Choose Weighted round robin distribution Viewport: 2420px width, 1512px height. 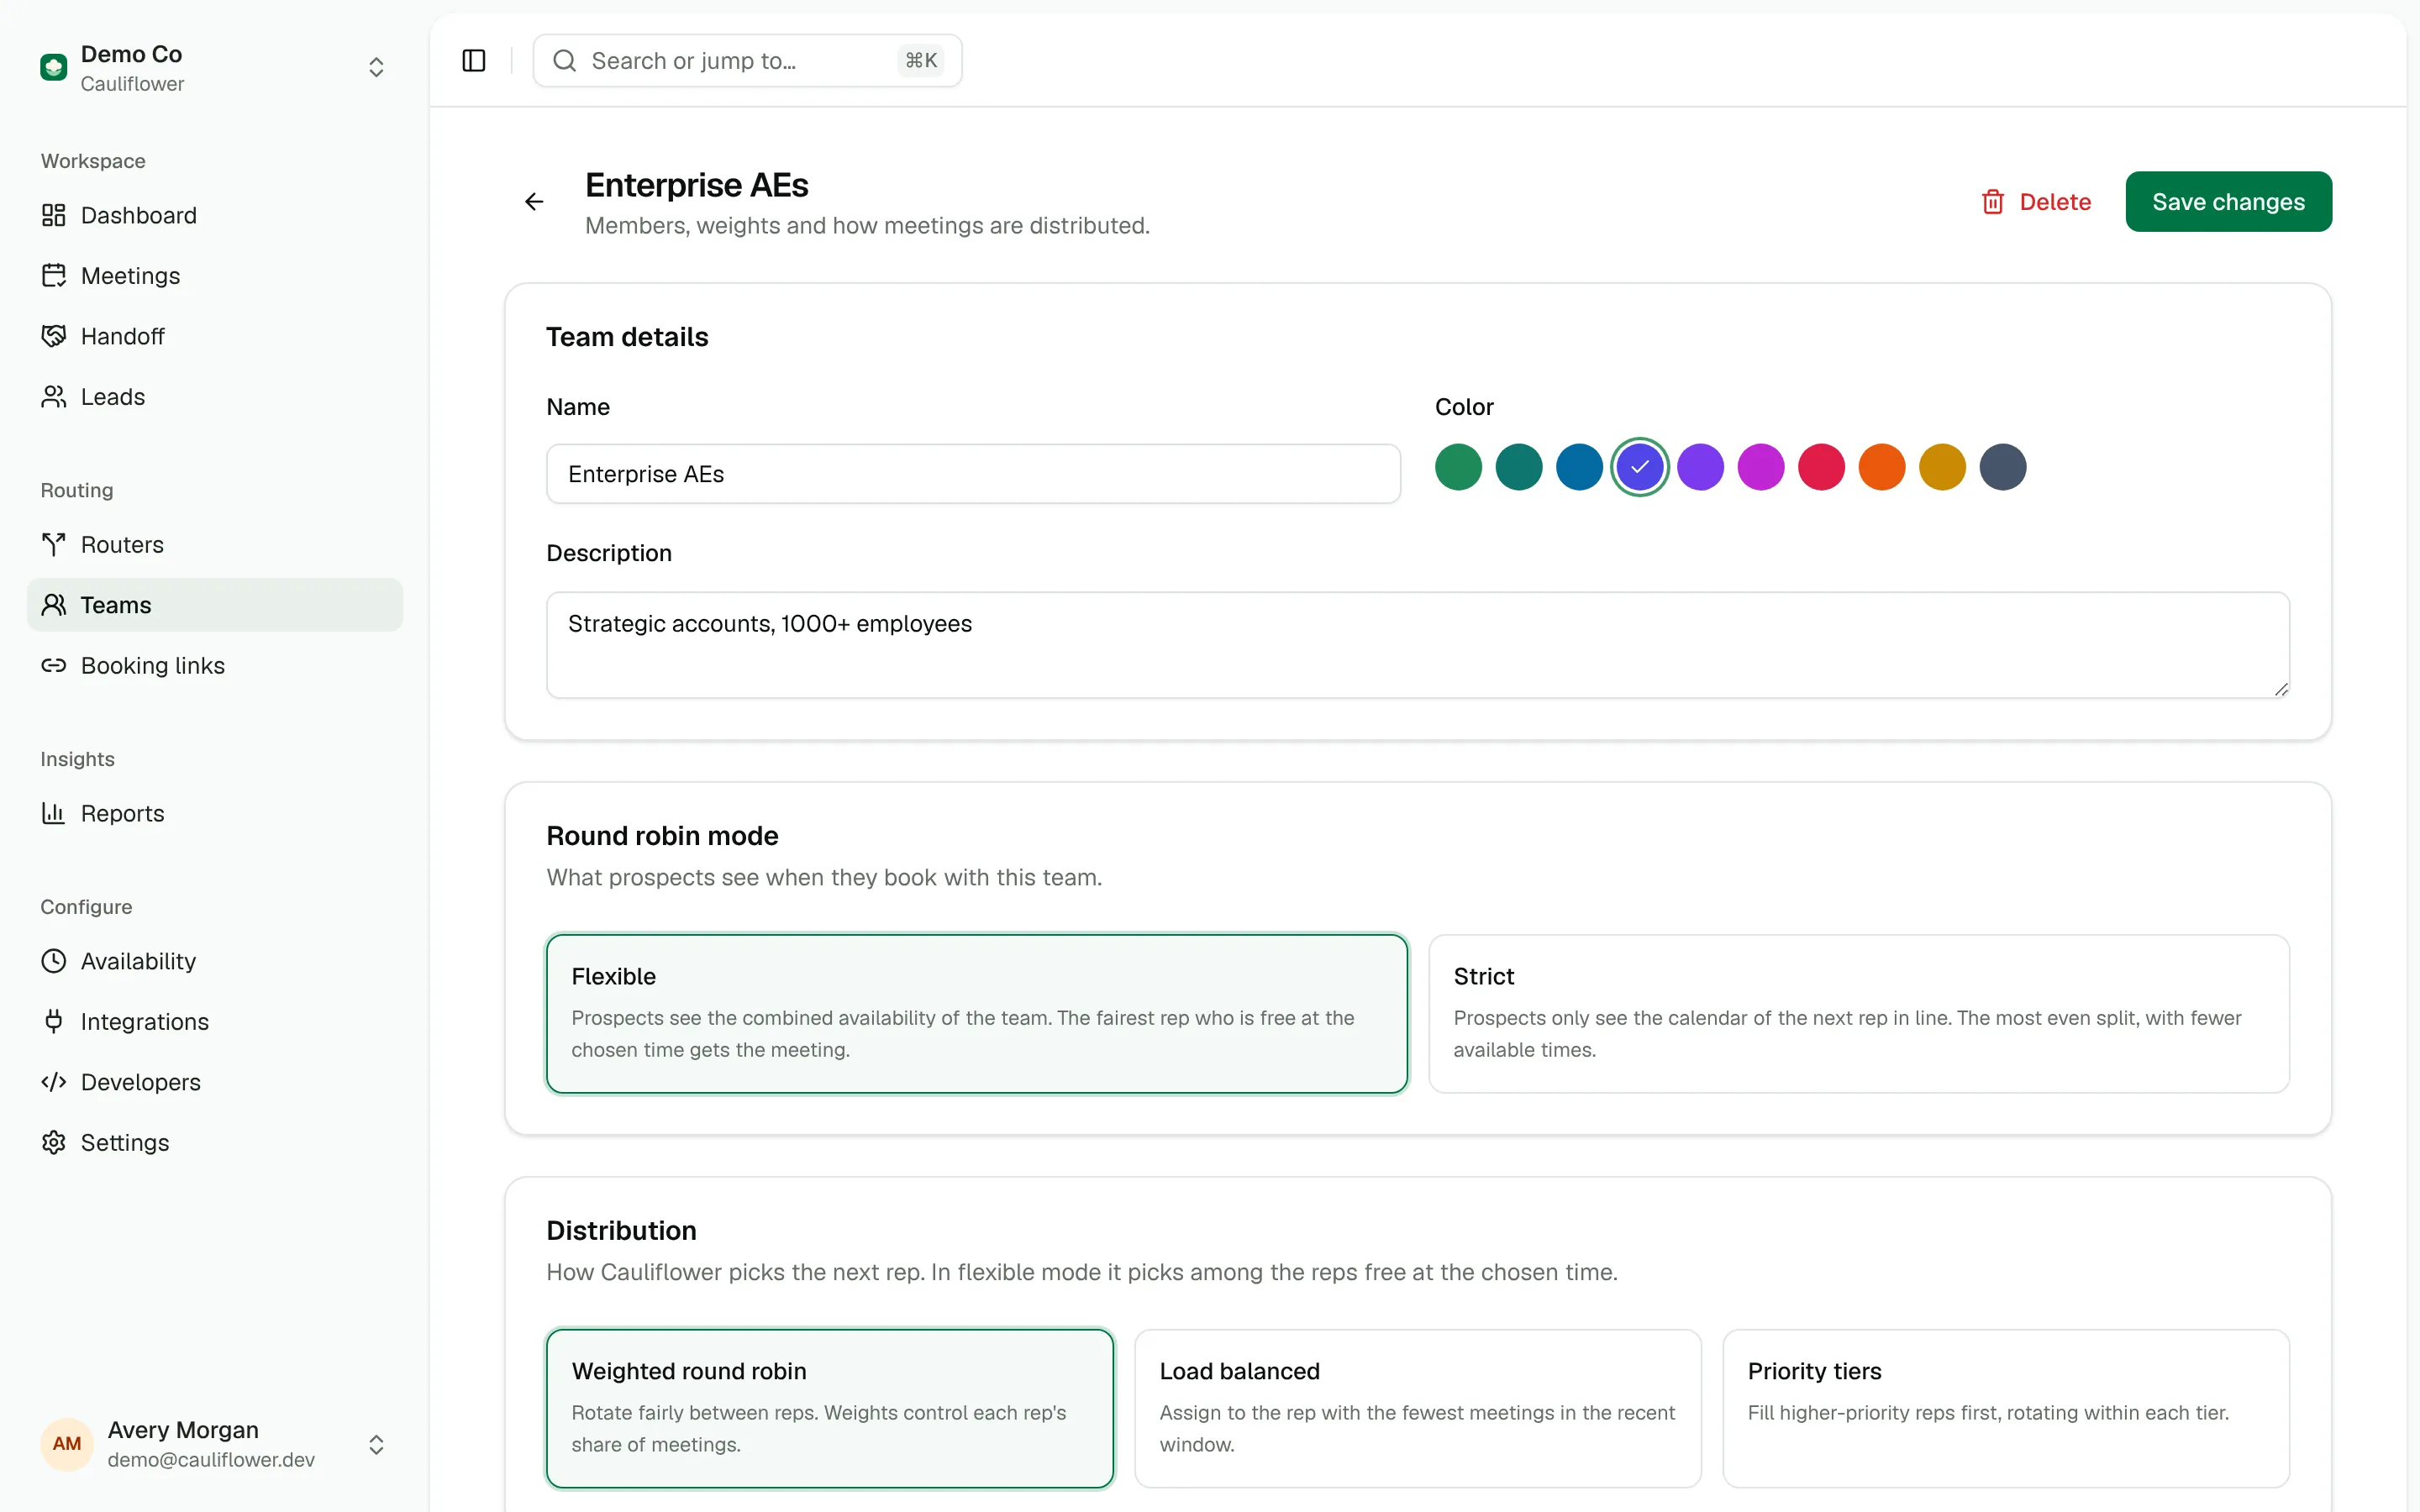[x=830, y=1408]
